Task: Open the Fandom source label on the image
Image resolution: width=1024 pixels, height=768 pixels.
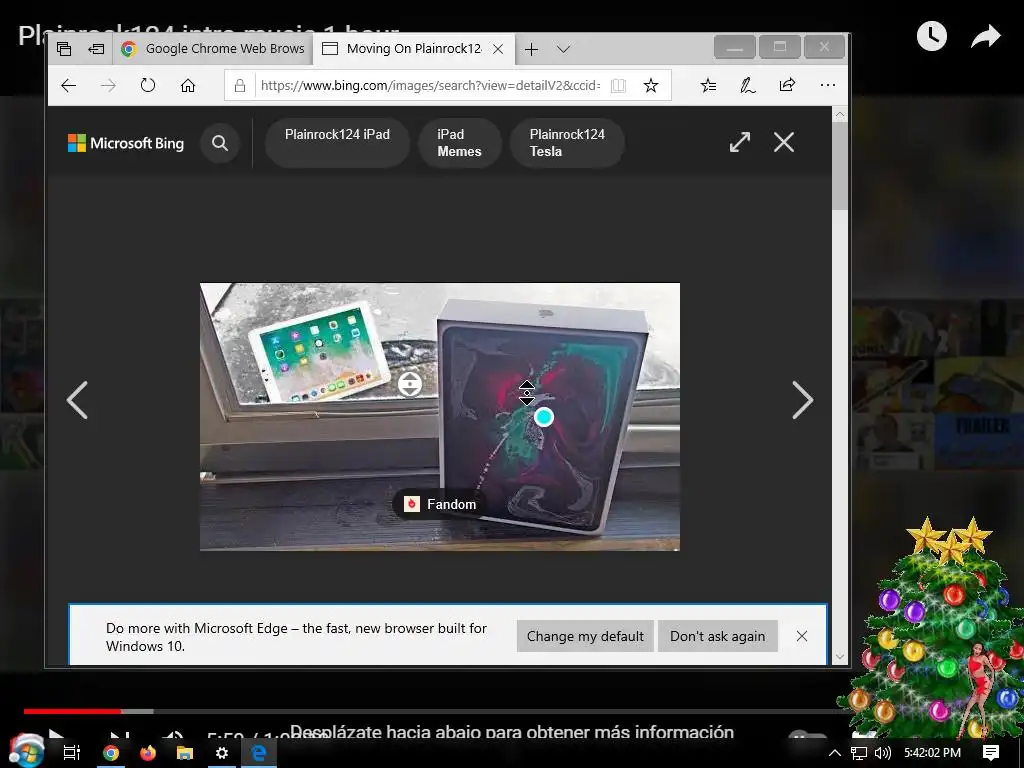Action: click(x=440, y=504)
